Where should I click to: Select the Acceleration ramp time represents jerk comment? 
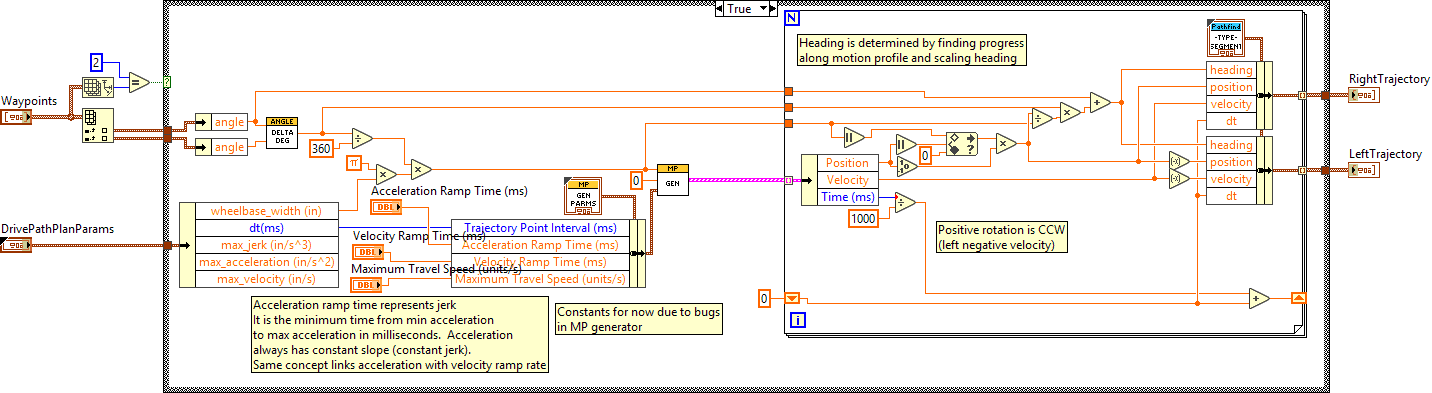point(399,334)
